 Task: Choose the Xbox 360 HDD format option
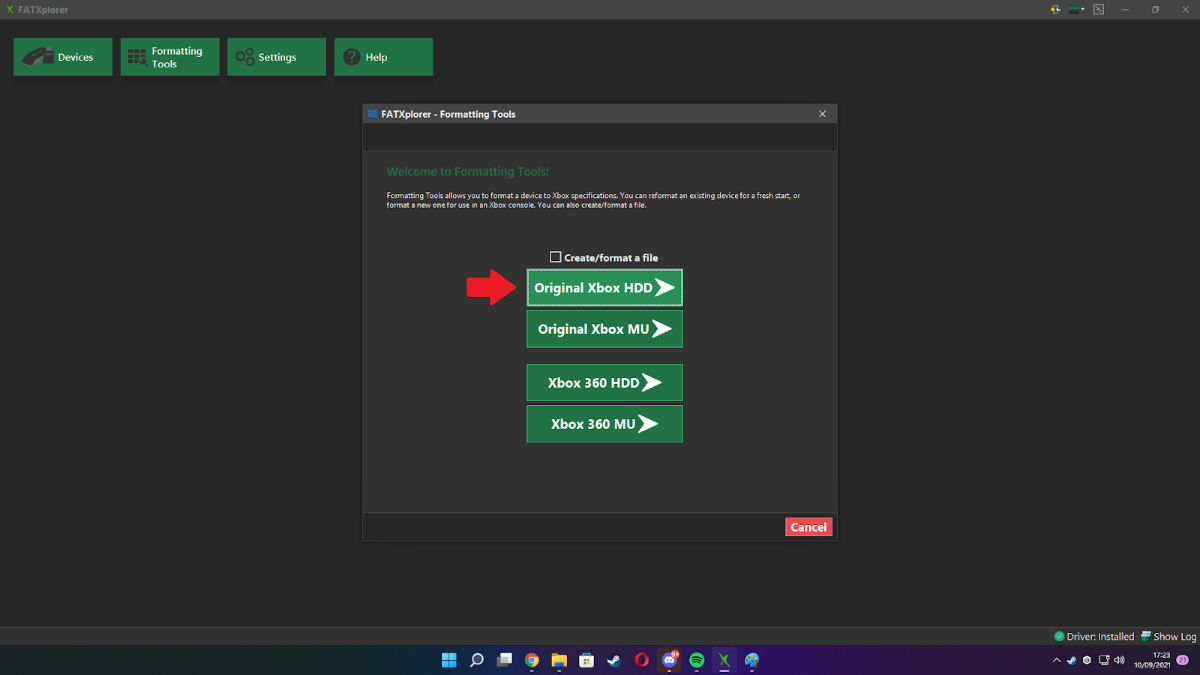coord(605,383)
